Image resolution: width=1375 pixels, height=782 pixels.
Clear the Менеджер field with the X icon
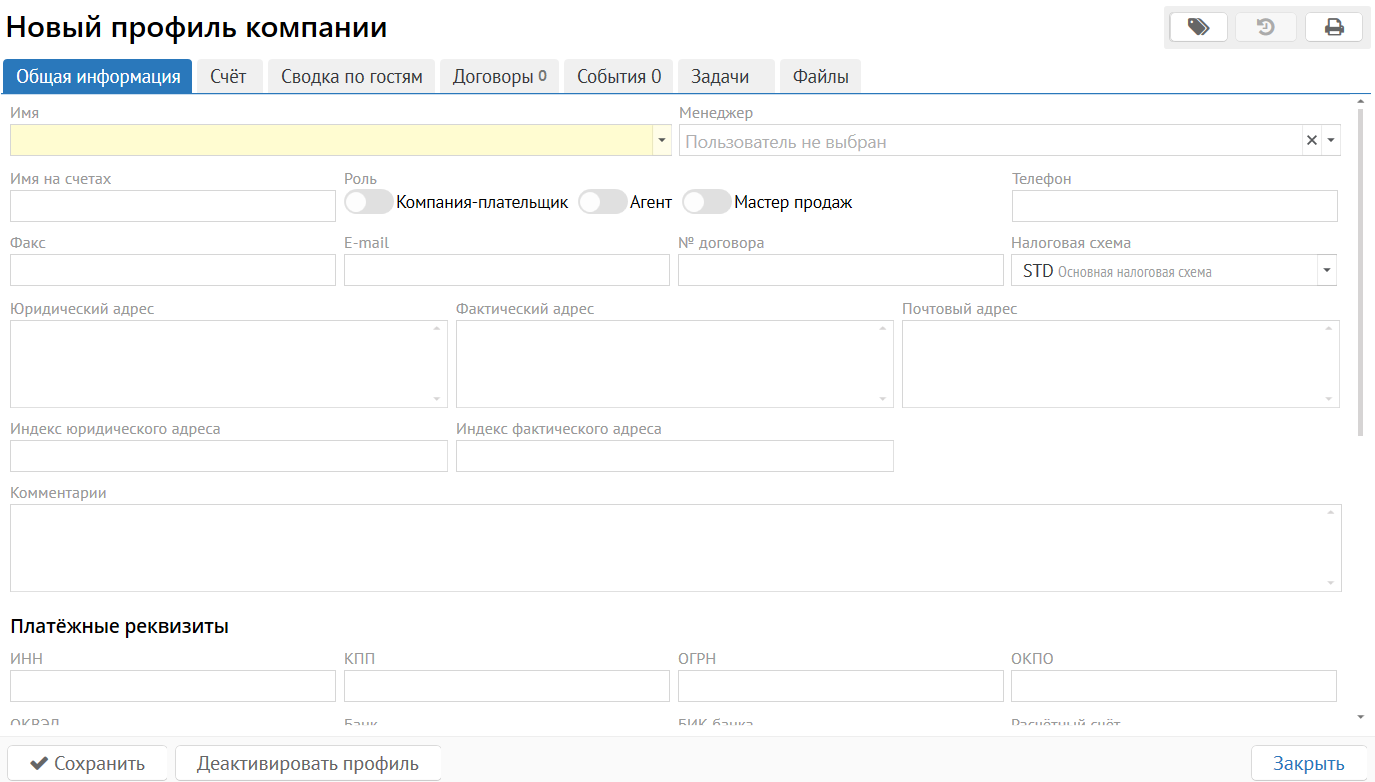1311,141
